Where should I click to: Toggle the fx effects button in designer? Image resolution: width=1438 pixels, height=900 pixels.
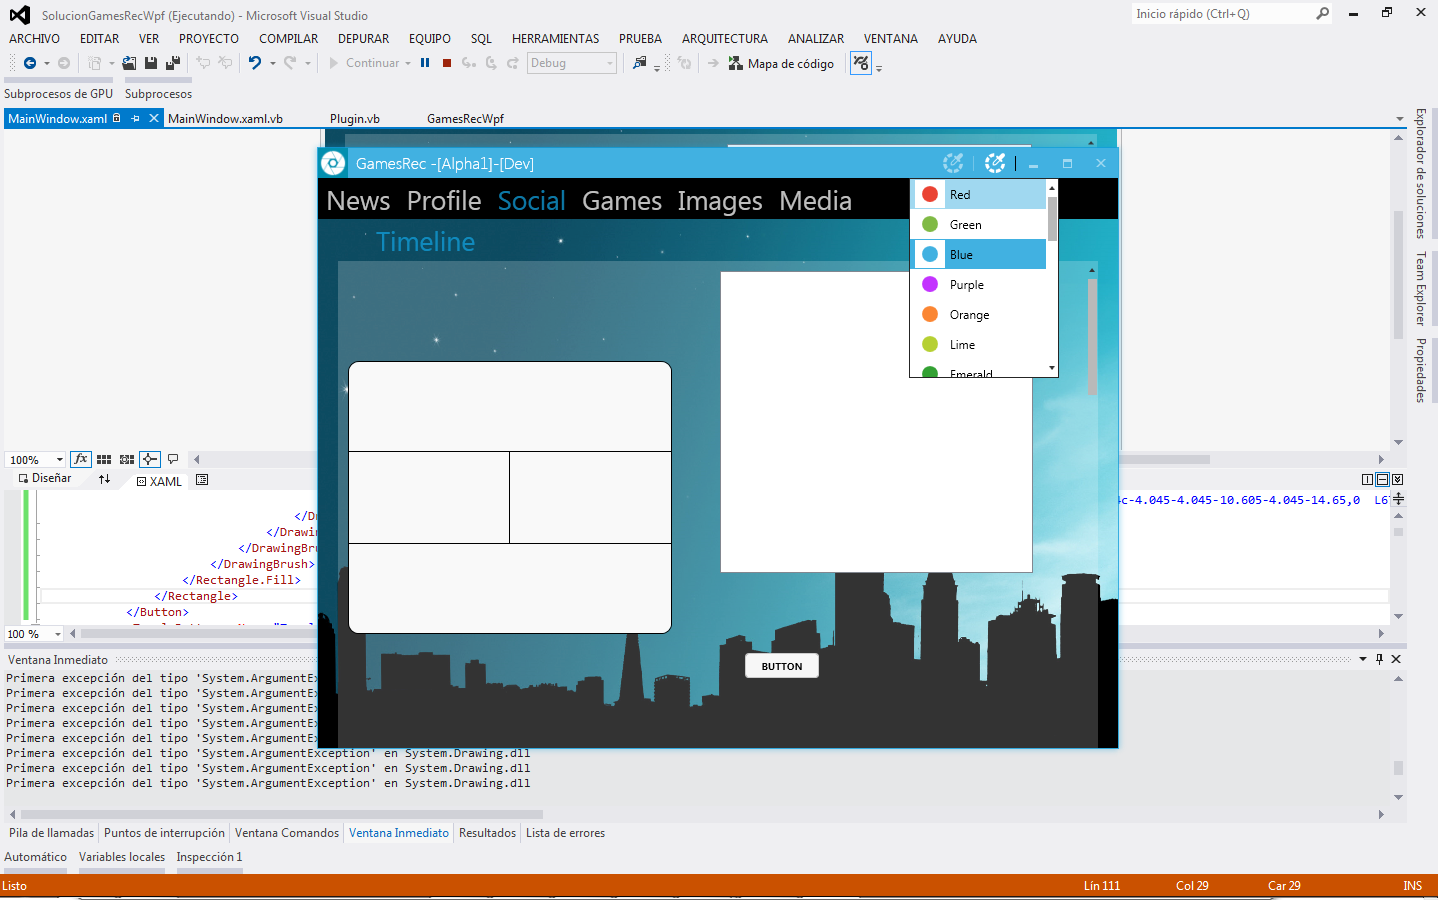[x=81, y=459]
